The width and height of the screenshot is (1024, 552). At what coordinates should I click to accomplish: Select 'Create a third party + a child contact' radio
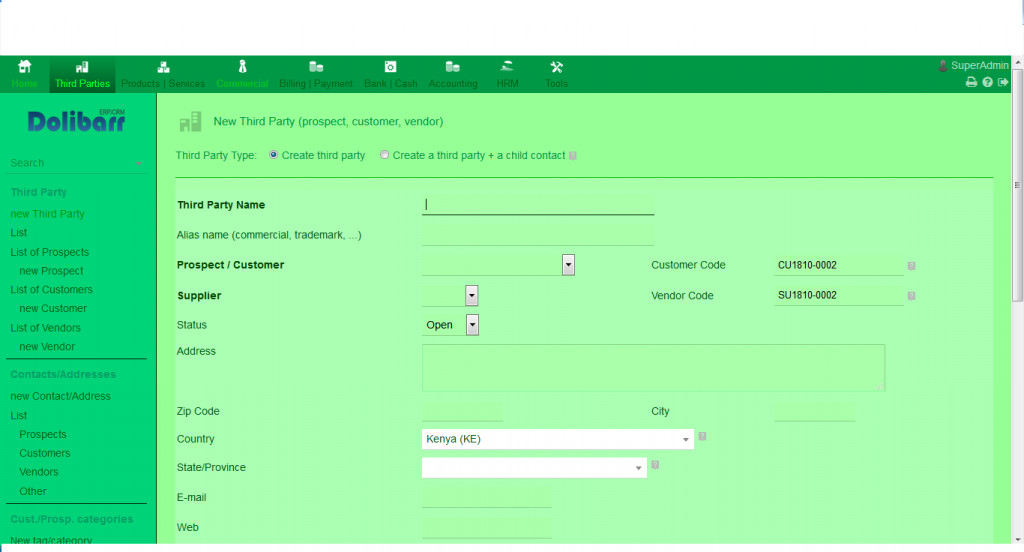tap(384, 155)
